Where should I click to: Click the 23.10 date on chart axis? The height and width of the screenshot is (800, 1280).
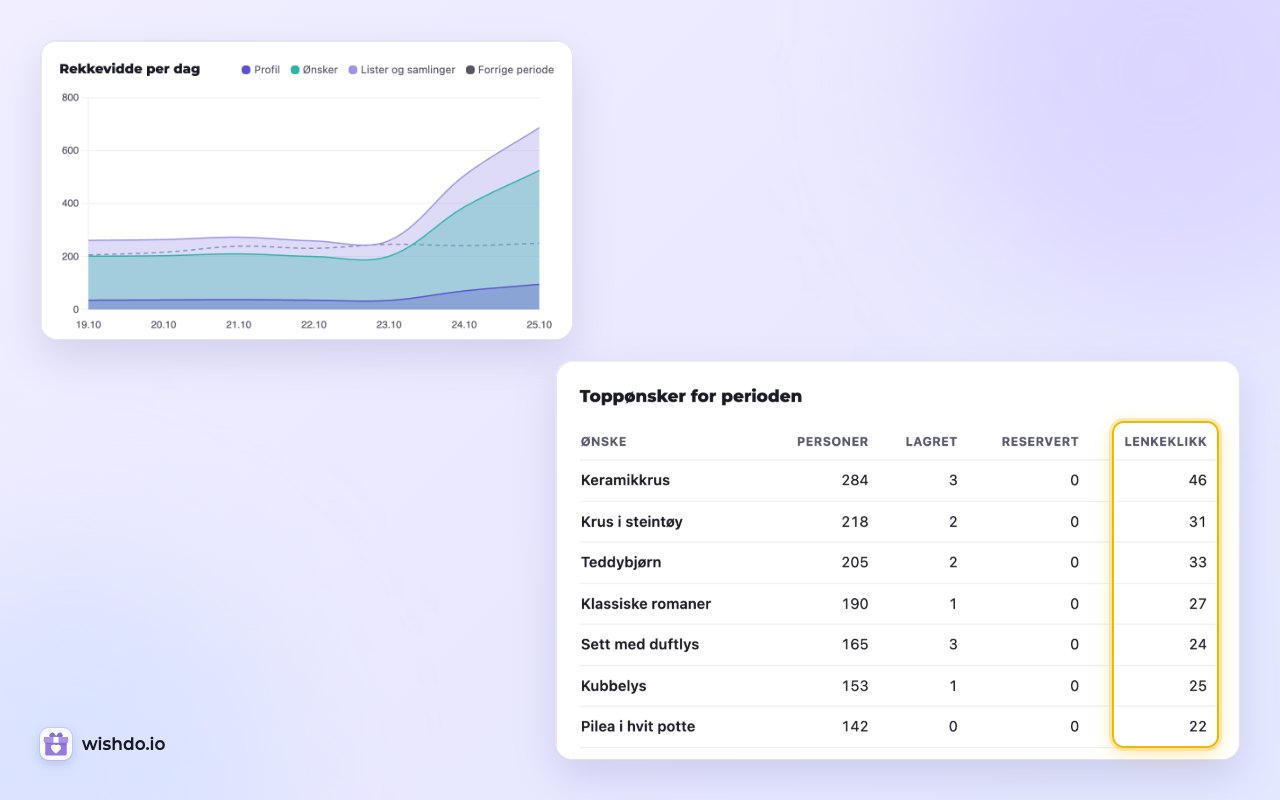pyautogui.click(x=389, y=325)
